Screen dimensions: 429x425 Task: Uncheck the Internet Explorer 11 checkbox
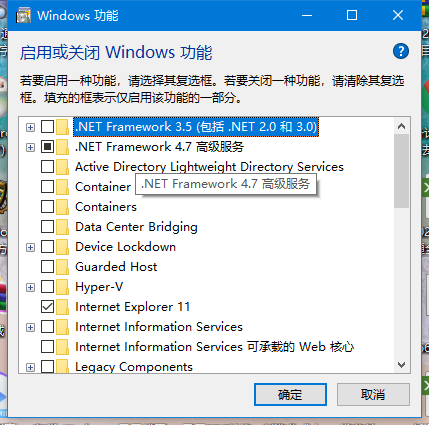pos(47,307)
